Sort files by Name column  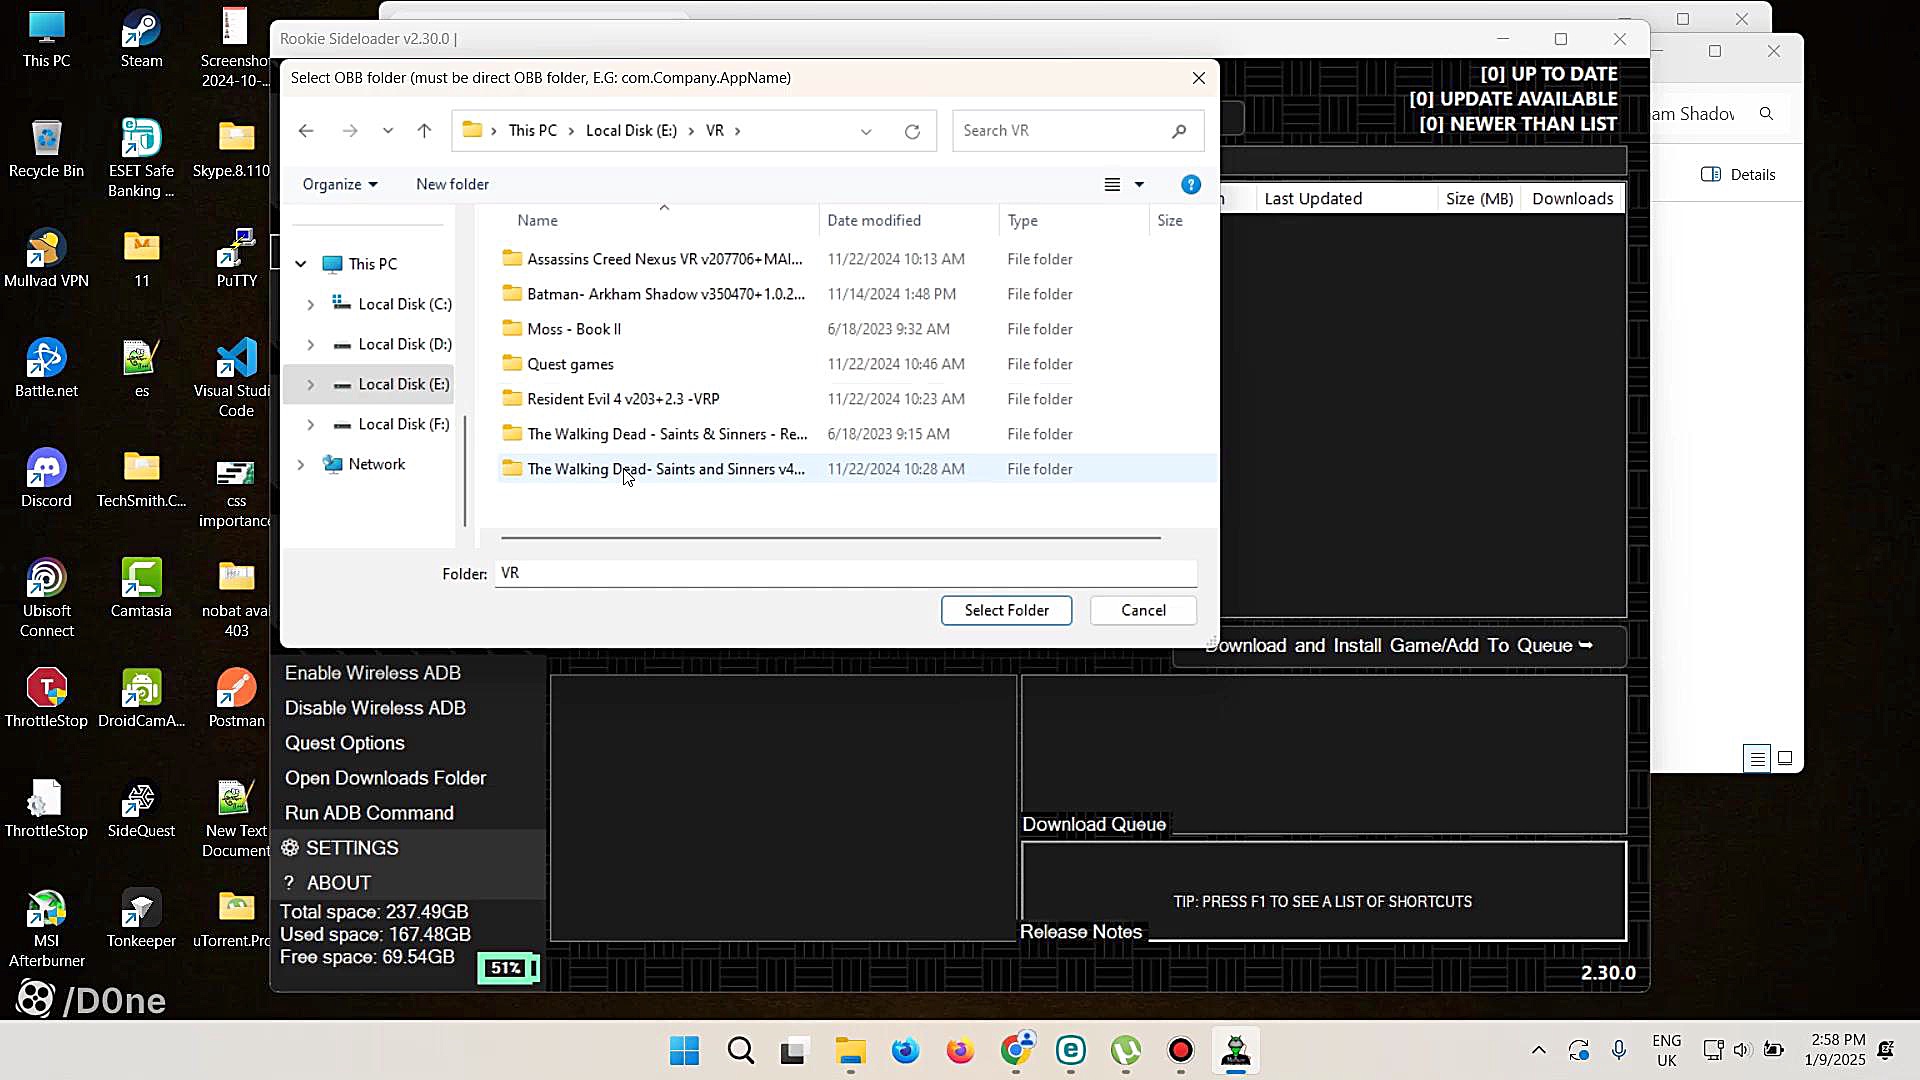(537, 220)
